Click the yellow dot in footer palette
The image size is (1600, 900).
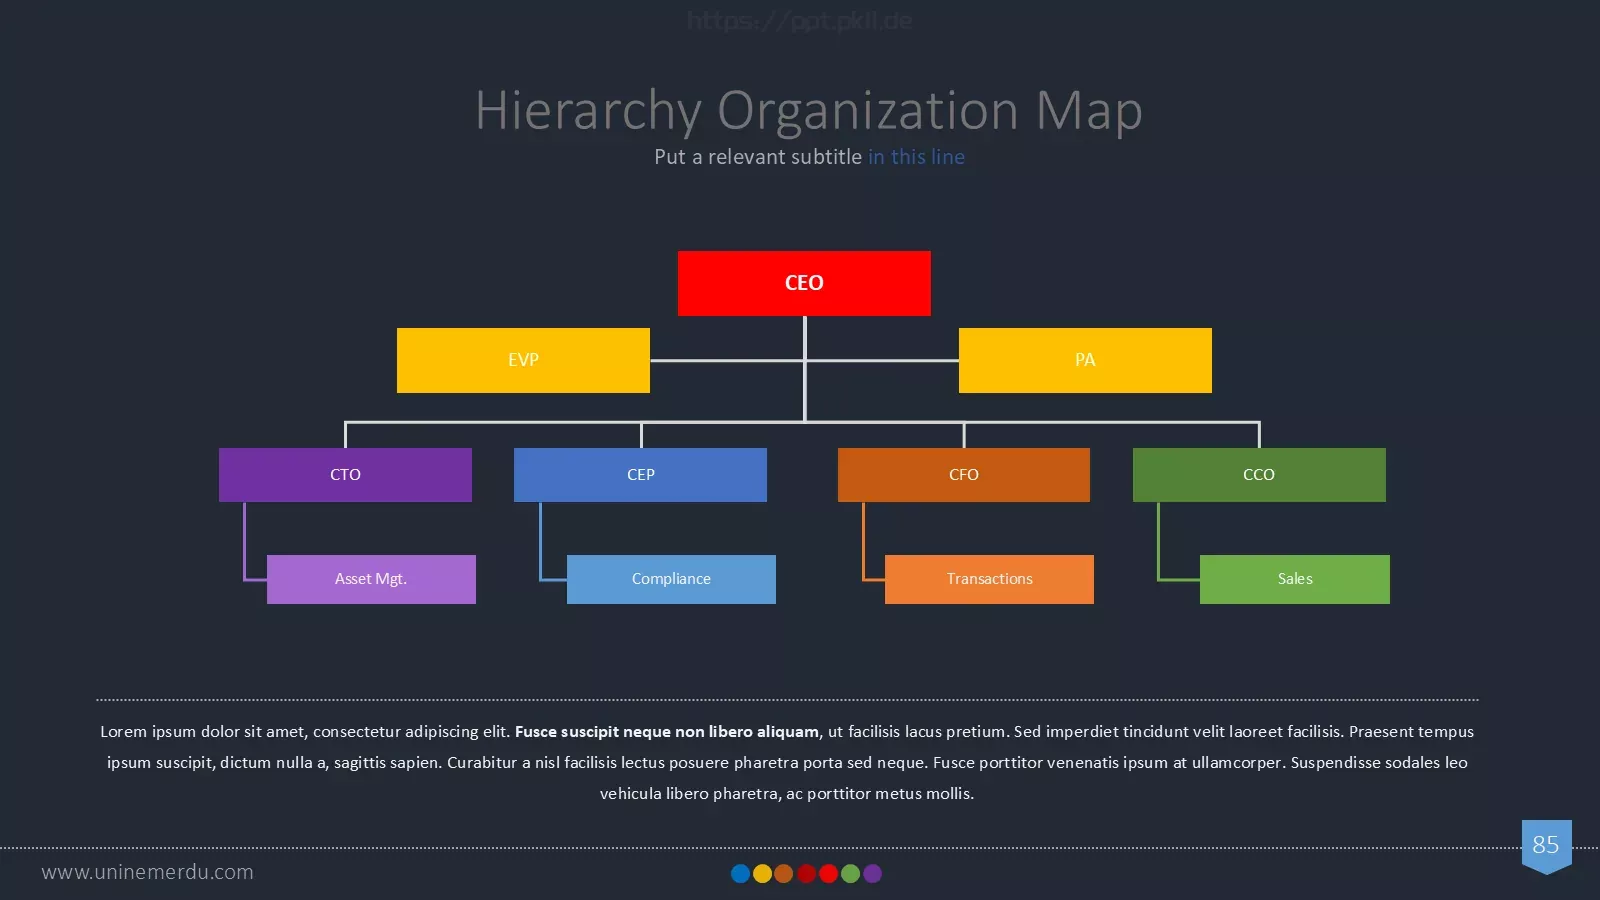point(762,874)
